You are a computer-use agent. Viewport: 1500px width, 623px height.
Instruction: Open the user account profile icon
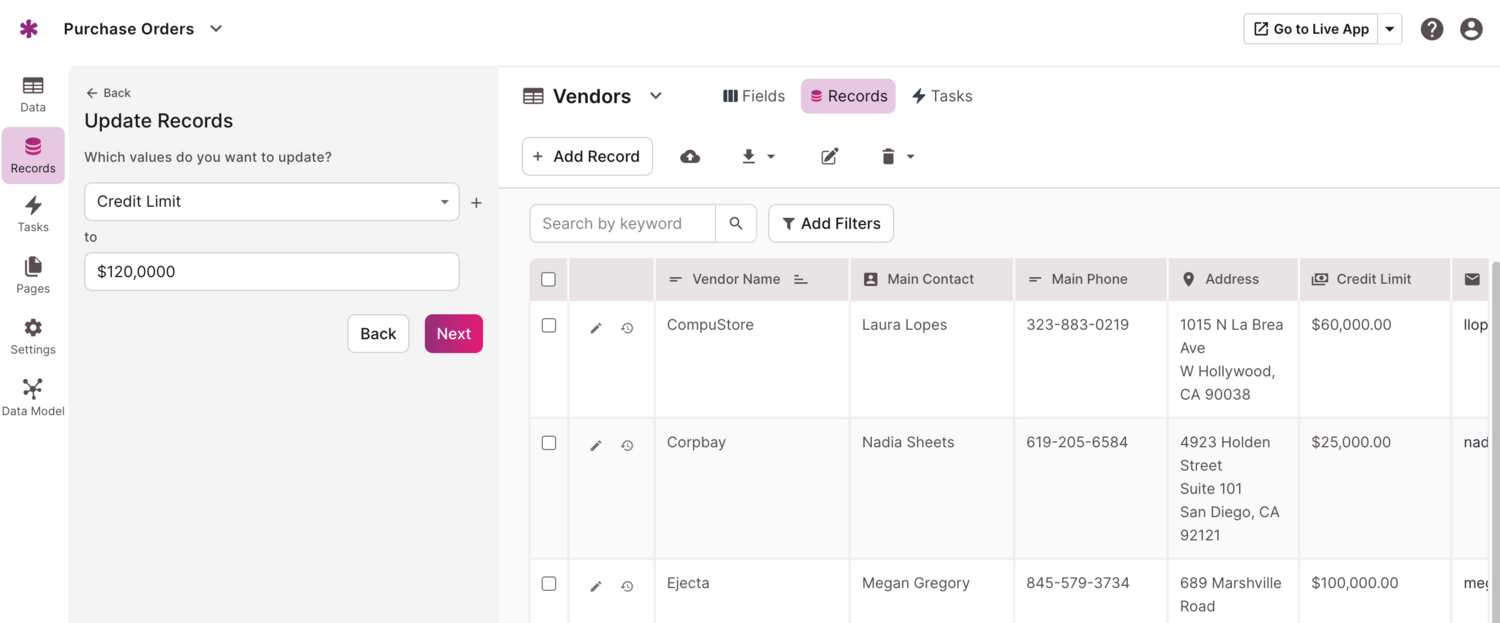[1471, 29]
